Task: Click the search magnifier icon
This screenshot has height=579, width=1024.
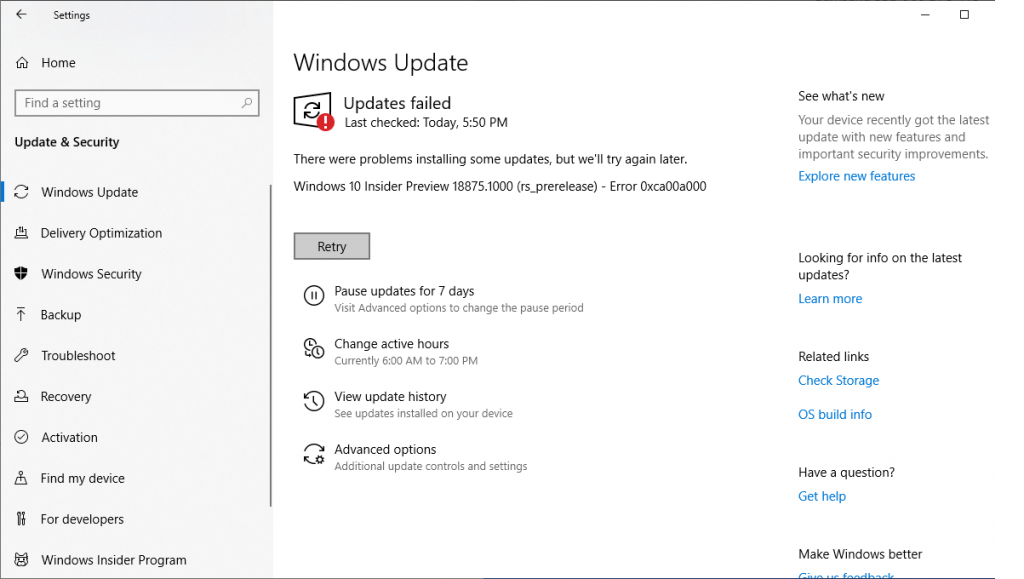Action: pos(247,103)
